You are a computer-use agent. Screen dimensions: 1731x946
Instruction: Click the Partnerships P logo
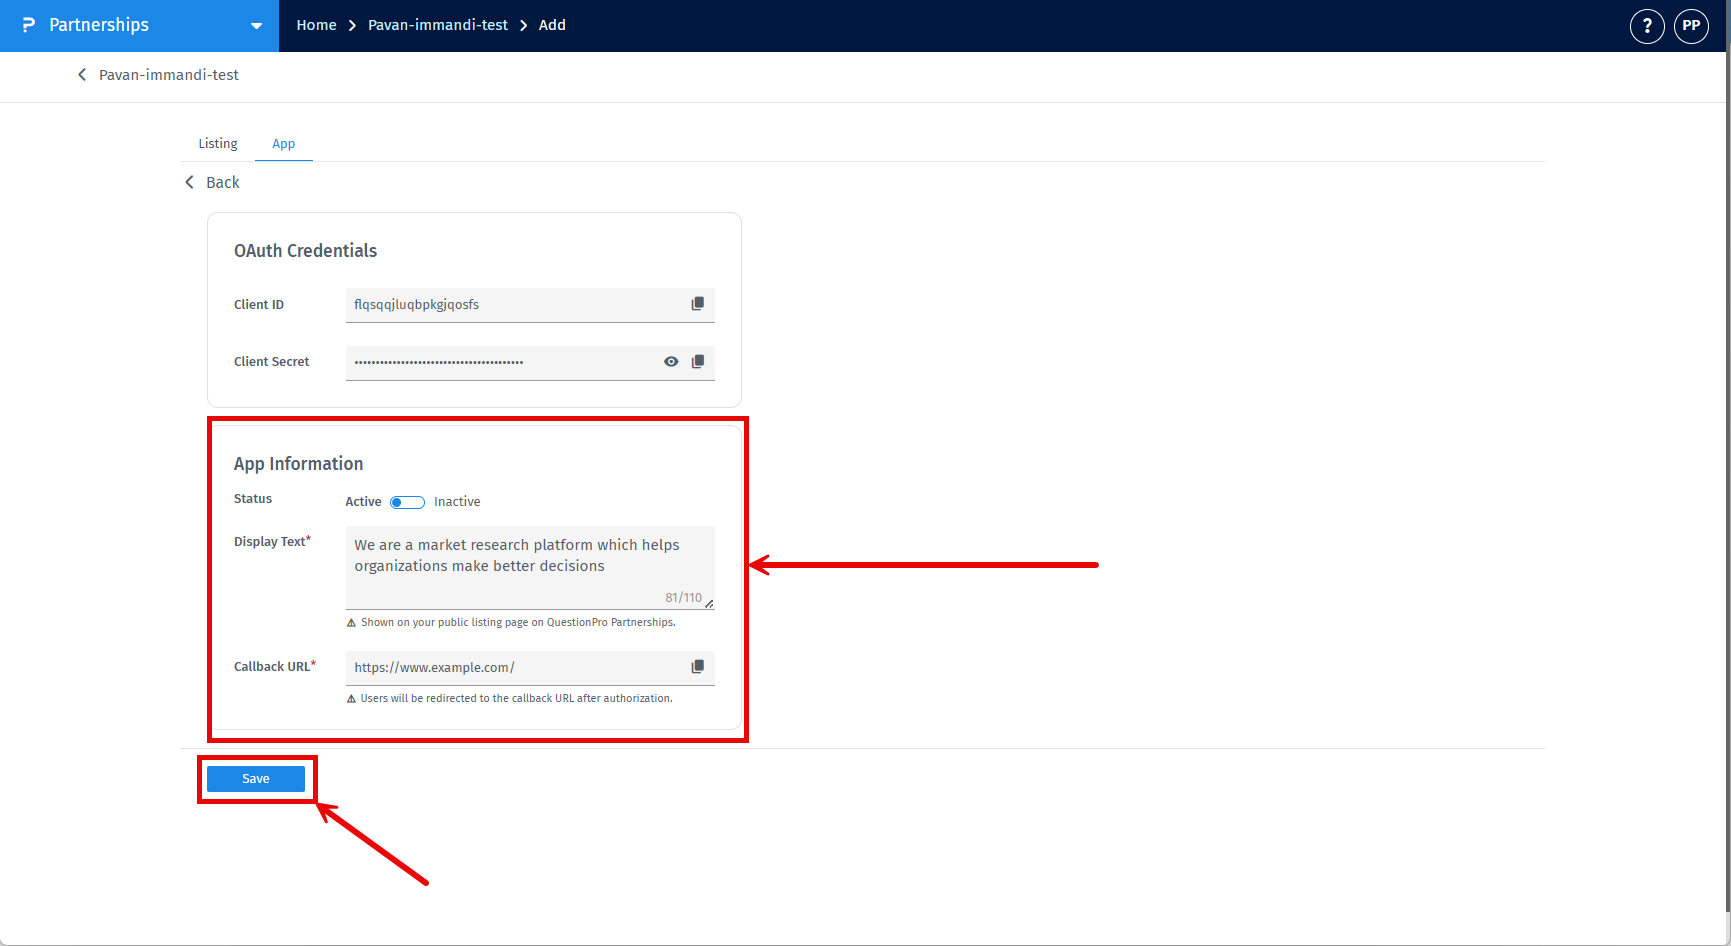(x=28, y=25)
